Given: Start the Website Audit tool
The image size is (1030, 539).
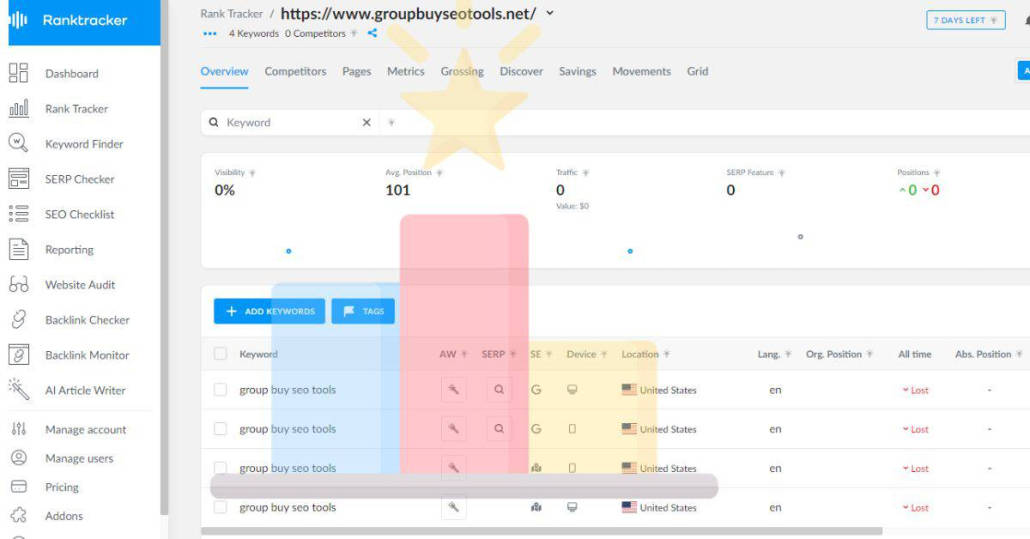Looking at the screenshot, I should click(80, 285).
